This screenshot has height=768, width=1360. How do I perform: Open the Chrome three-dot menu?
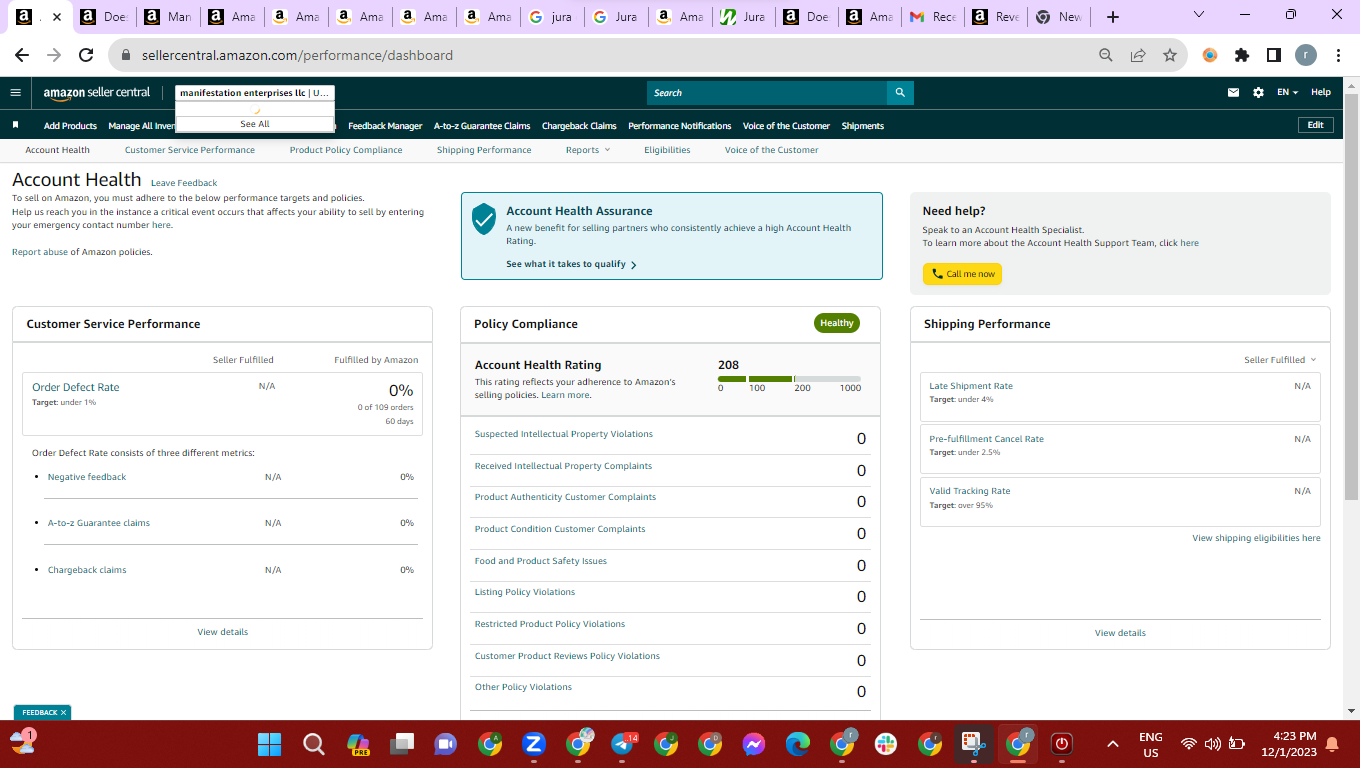click(x=1338, y=55)
